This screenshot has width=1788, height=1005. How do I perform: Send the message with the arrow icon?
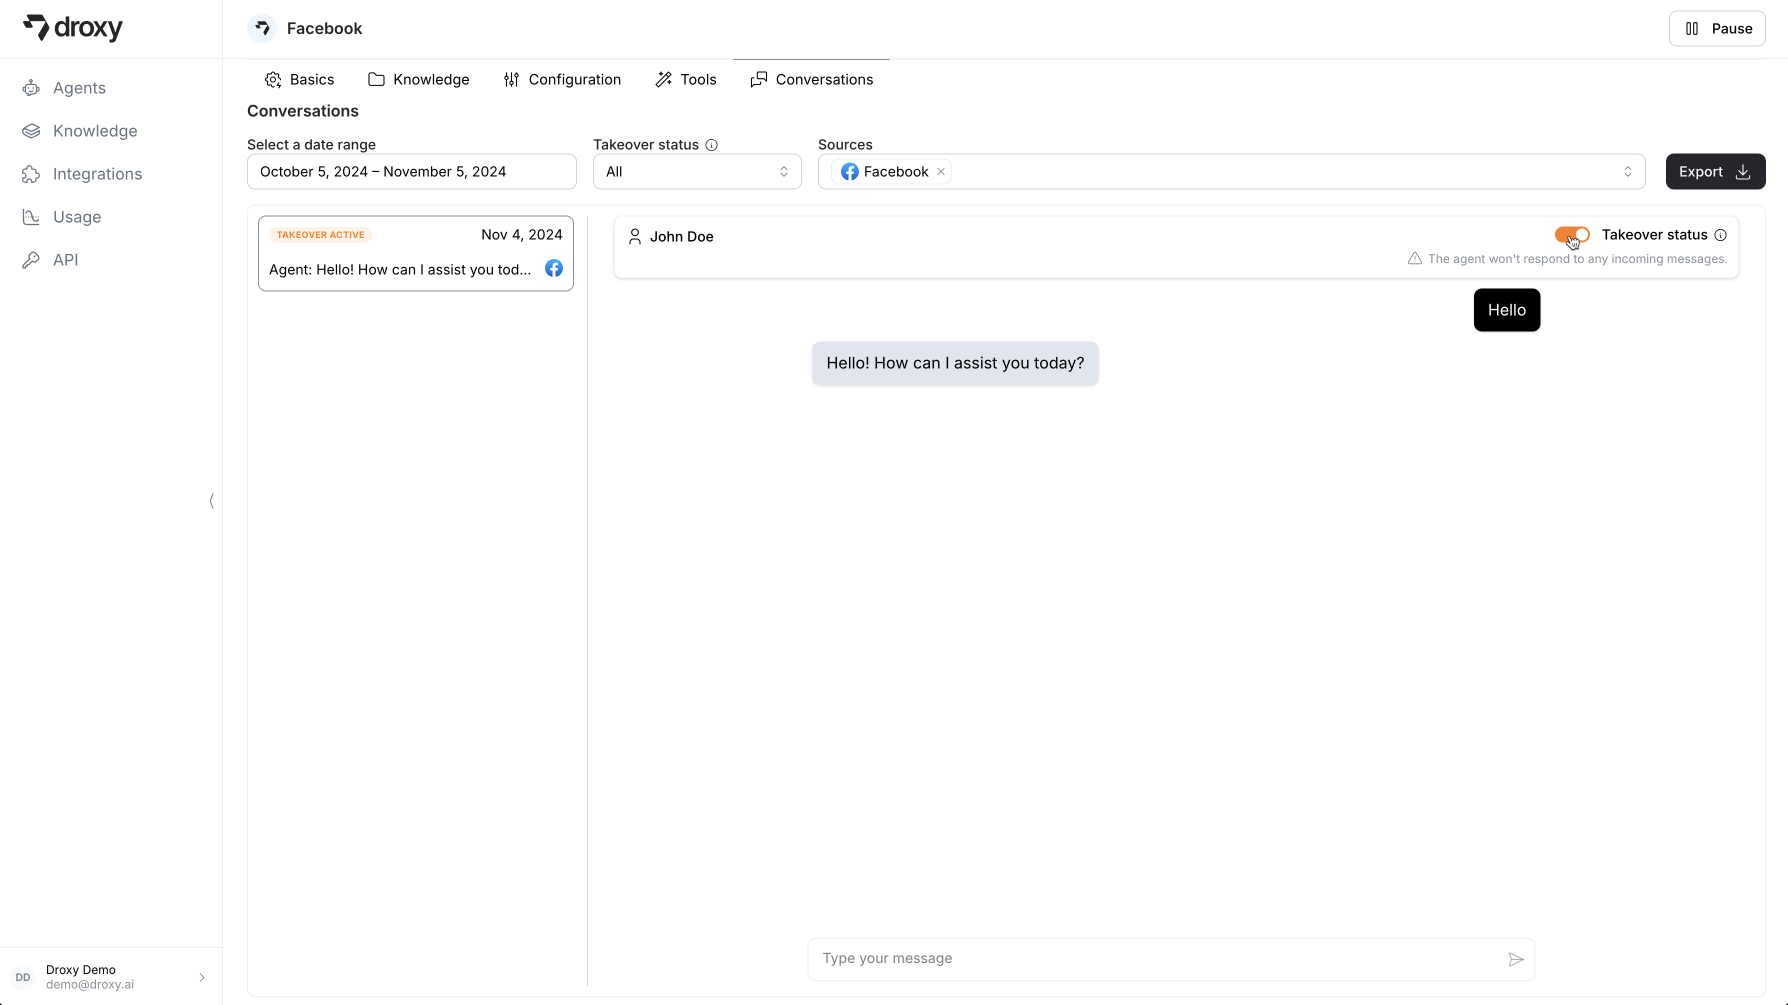1516,959
